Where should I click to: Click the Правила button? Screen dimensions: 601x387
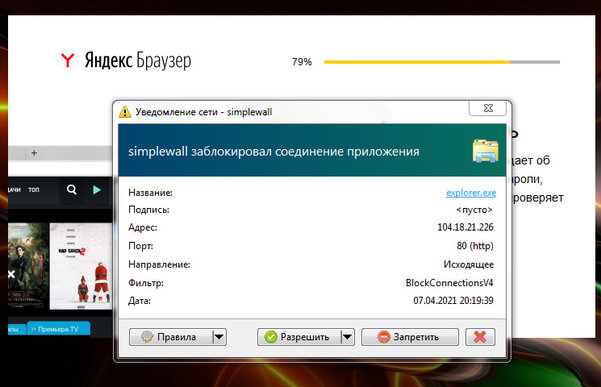coord(171,337)
